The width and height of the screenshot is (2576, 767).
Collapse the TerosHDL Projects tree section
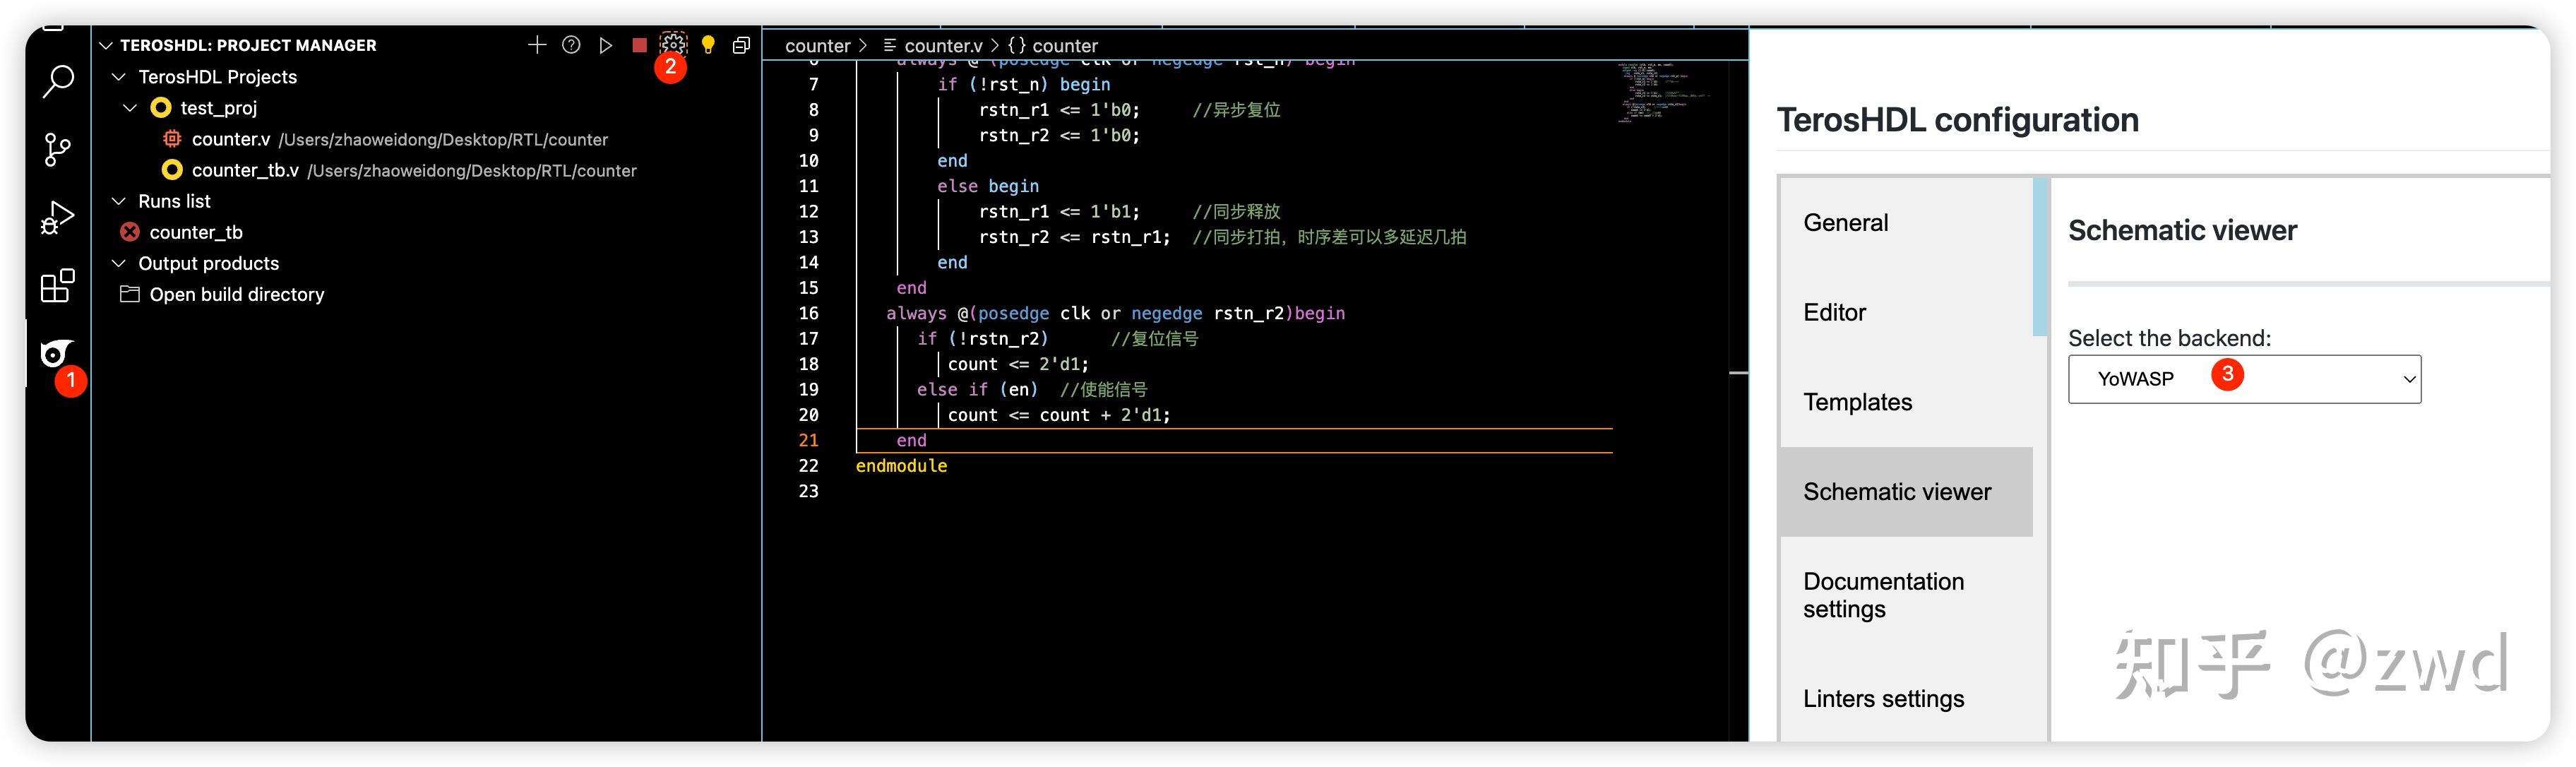pyautogui.click(x=119, y=77)
